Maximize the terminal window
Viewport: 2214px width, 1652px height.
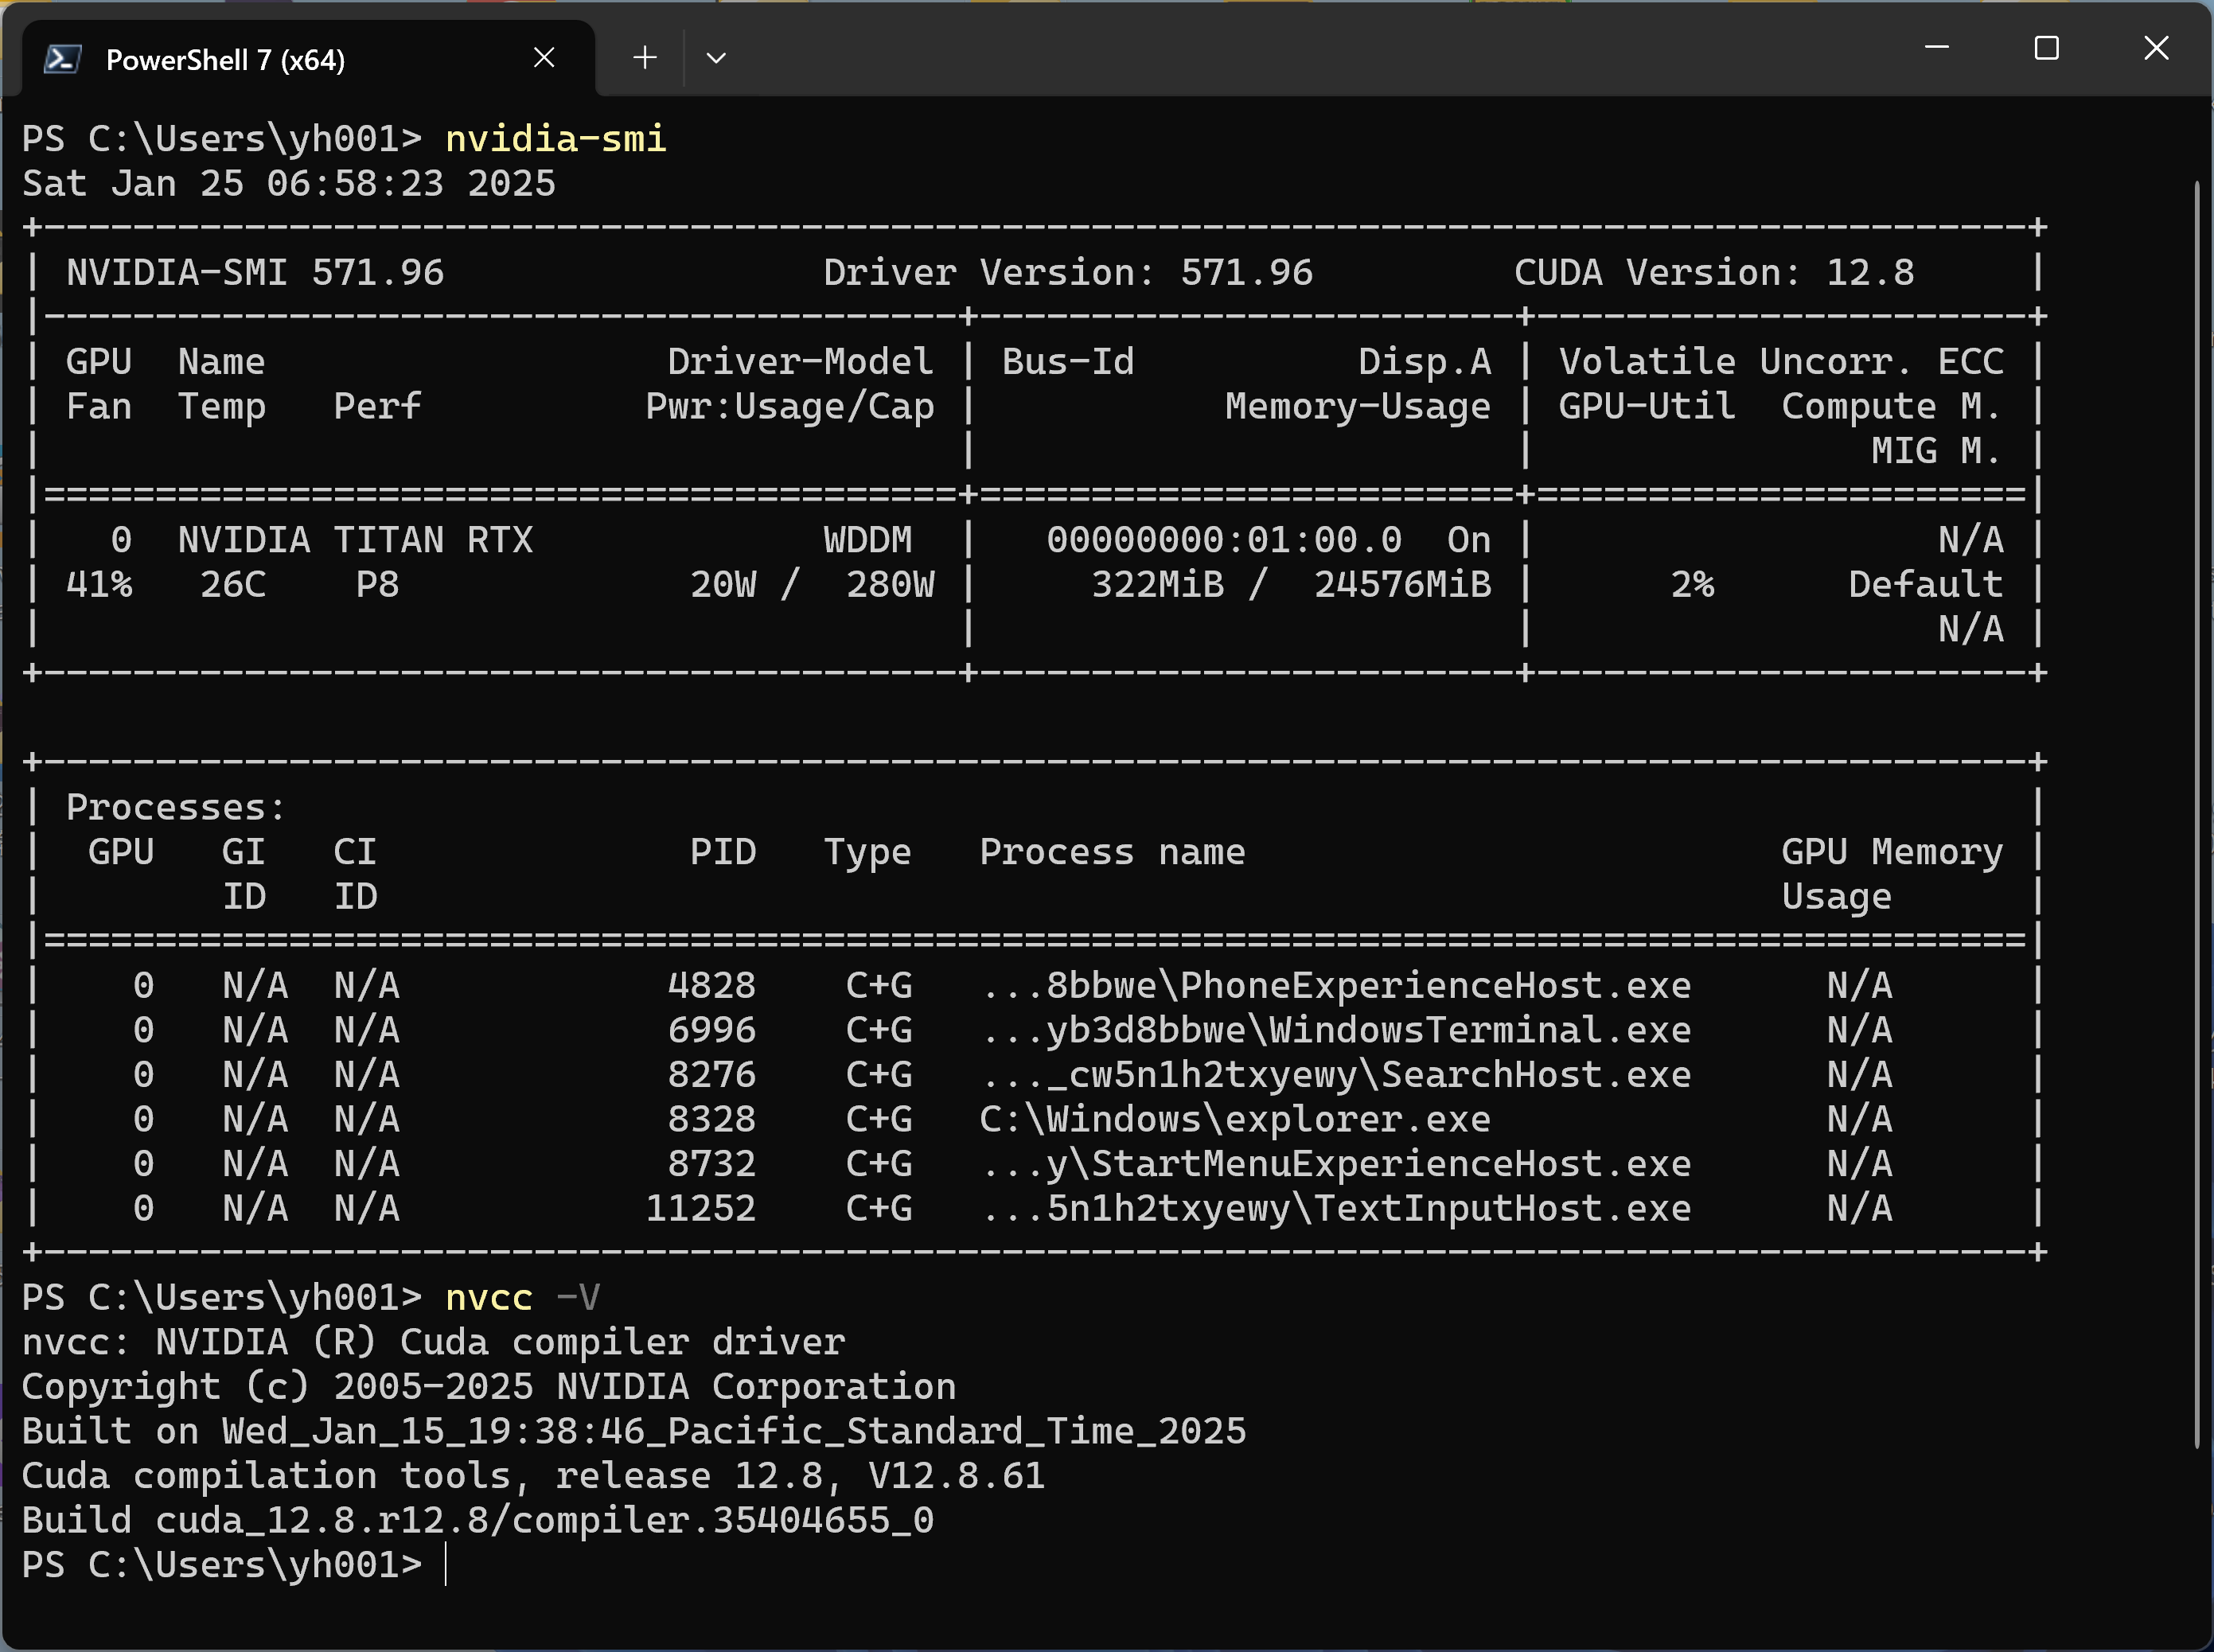click(x=2046, y=48)
